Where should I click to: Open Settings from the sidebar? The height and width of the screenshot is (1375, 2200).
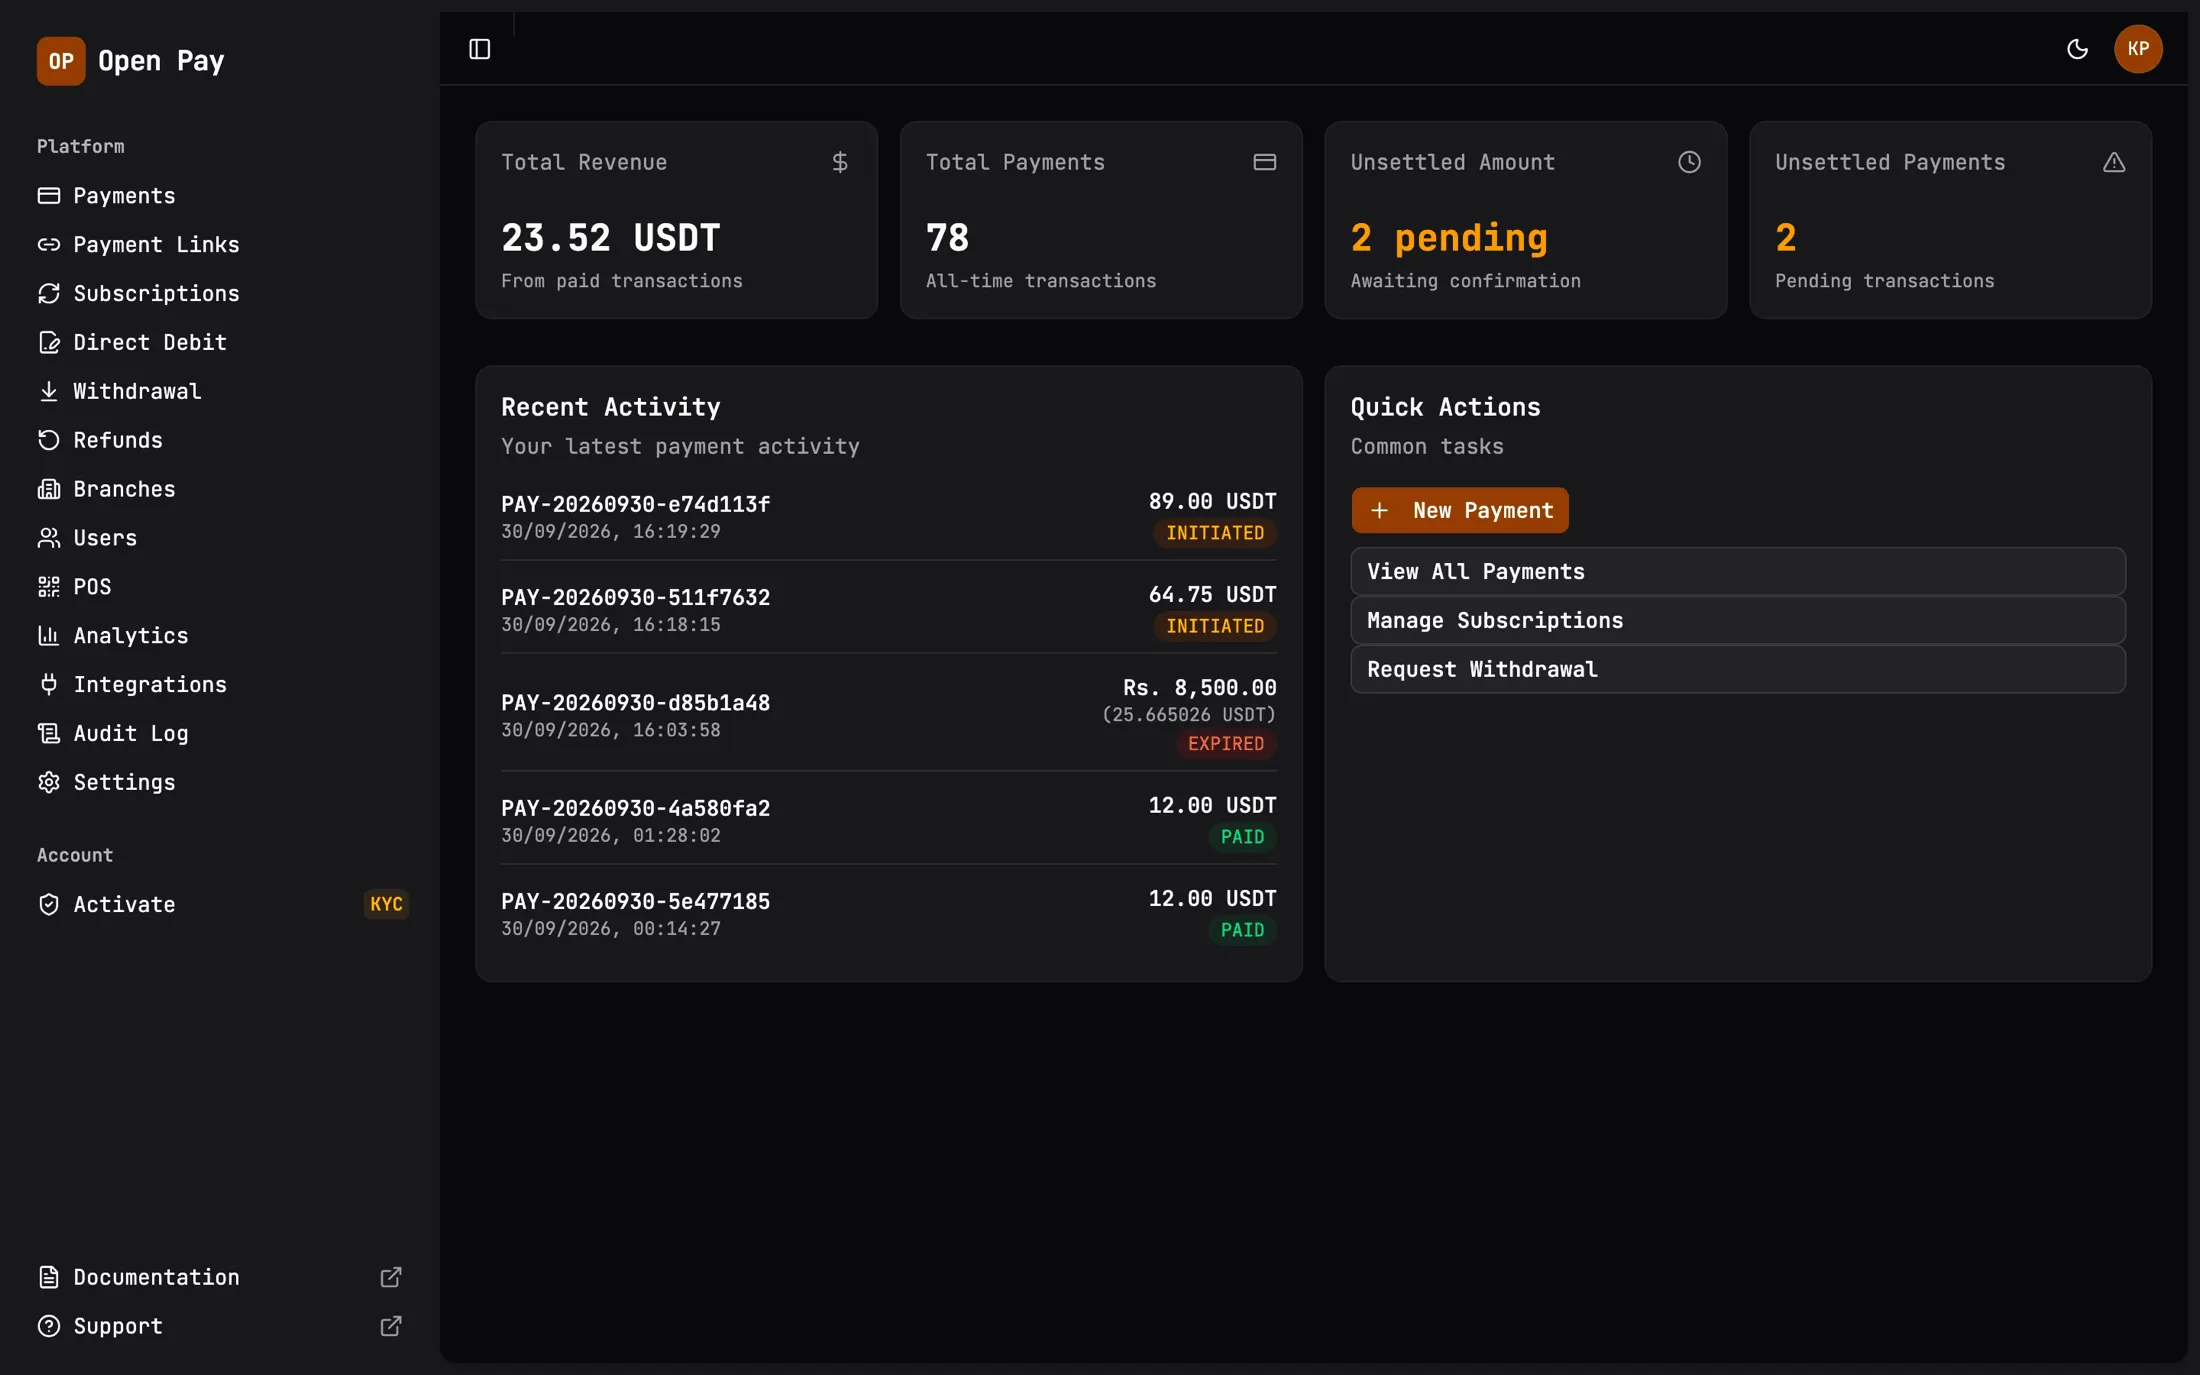(220, 783)
